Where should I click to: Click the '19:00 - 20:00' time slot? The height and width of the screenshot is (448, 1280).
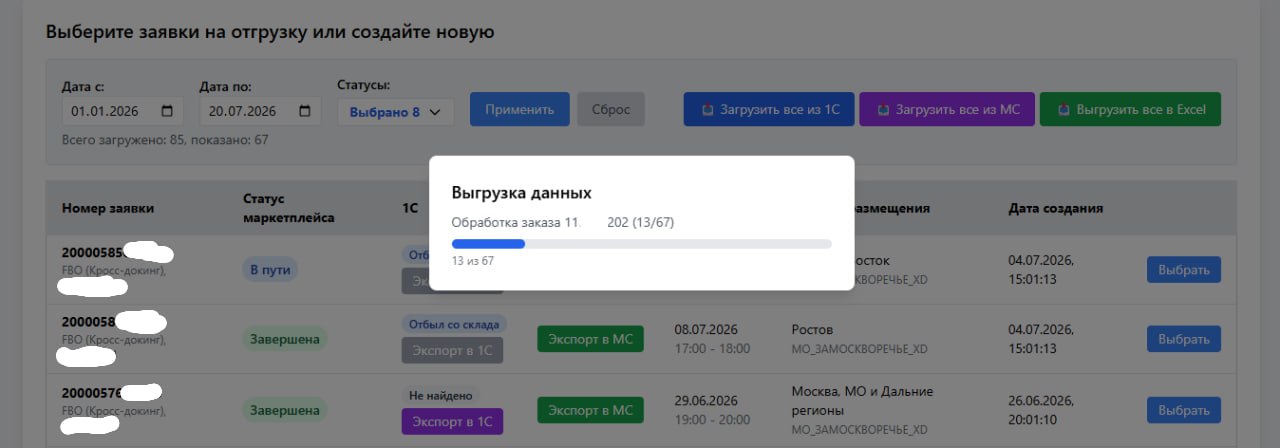pos(712,418)
